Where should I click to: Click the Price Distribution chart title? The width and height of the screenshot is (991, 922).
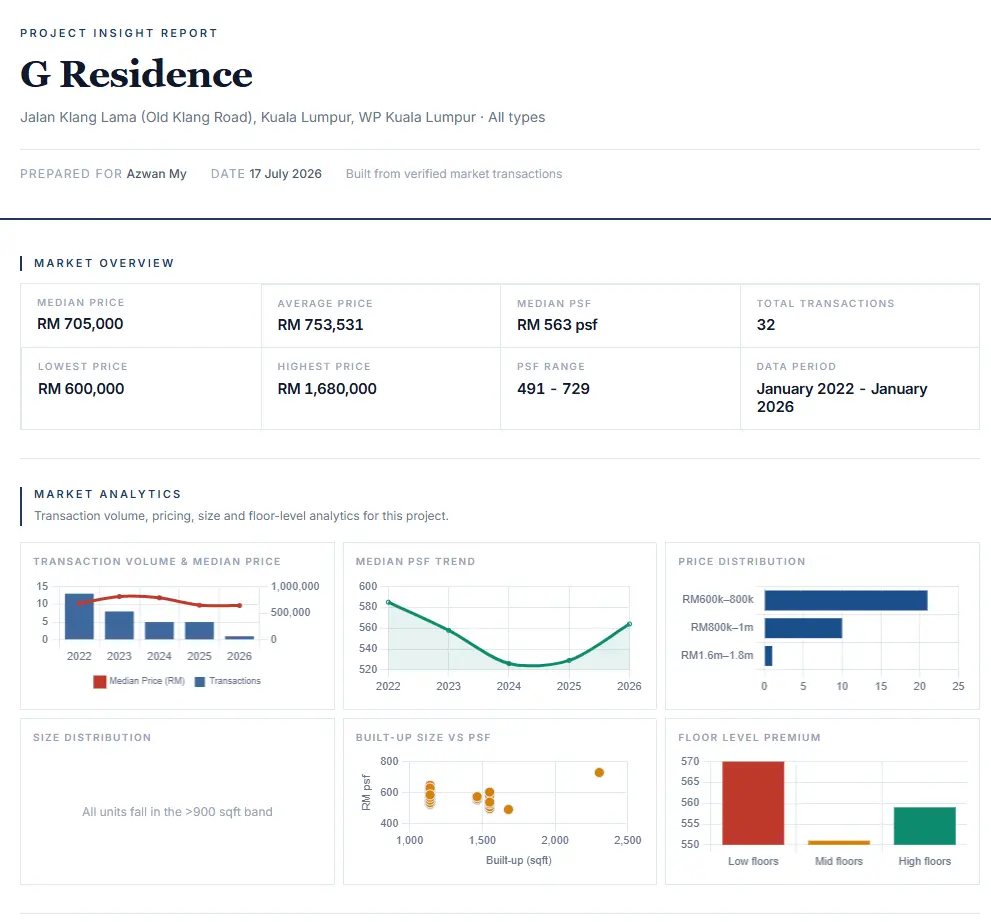[741, 561]
